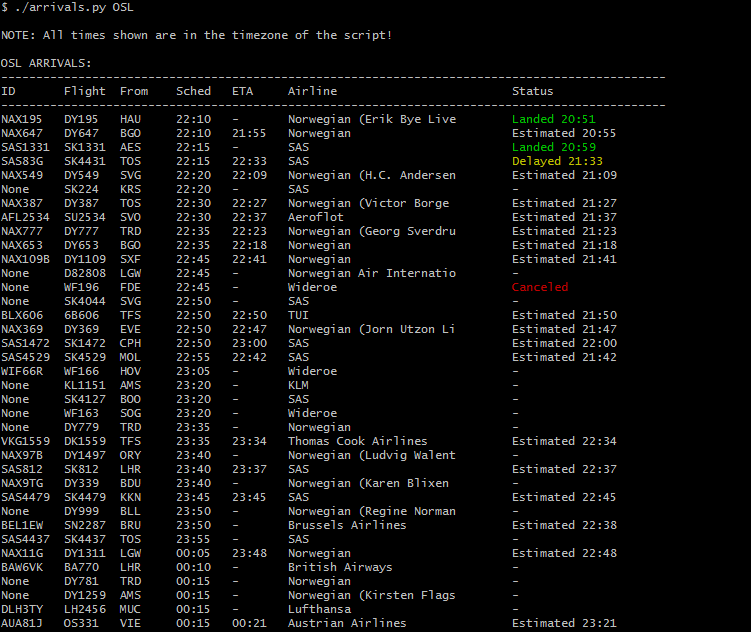Click 'Norwegian (Victor Borge' airline text
Image resolution: width=751 pixels, height=632 pixels.
368,203
